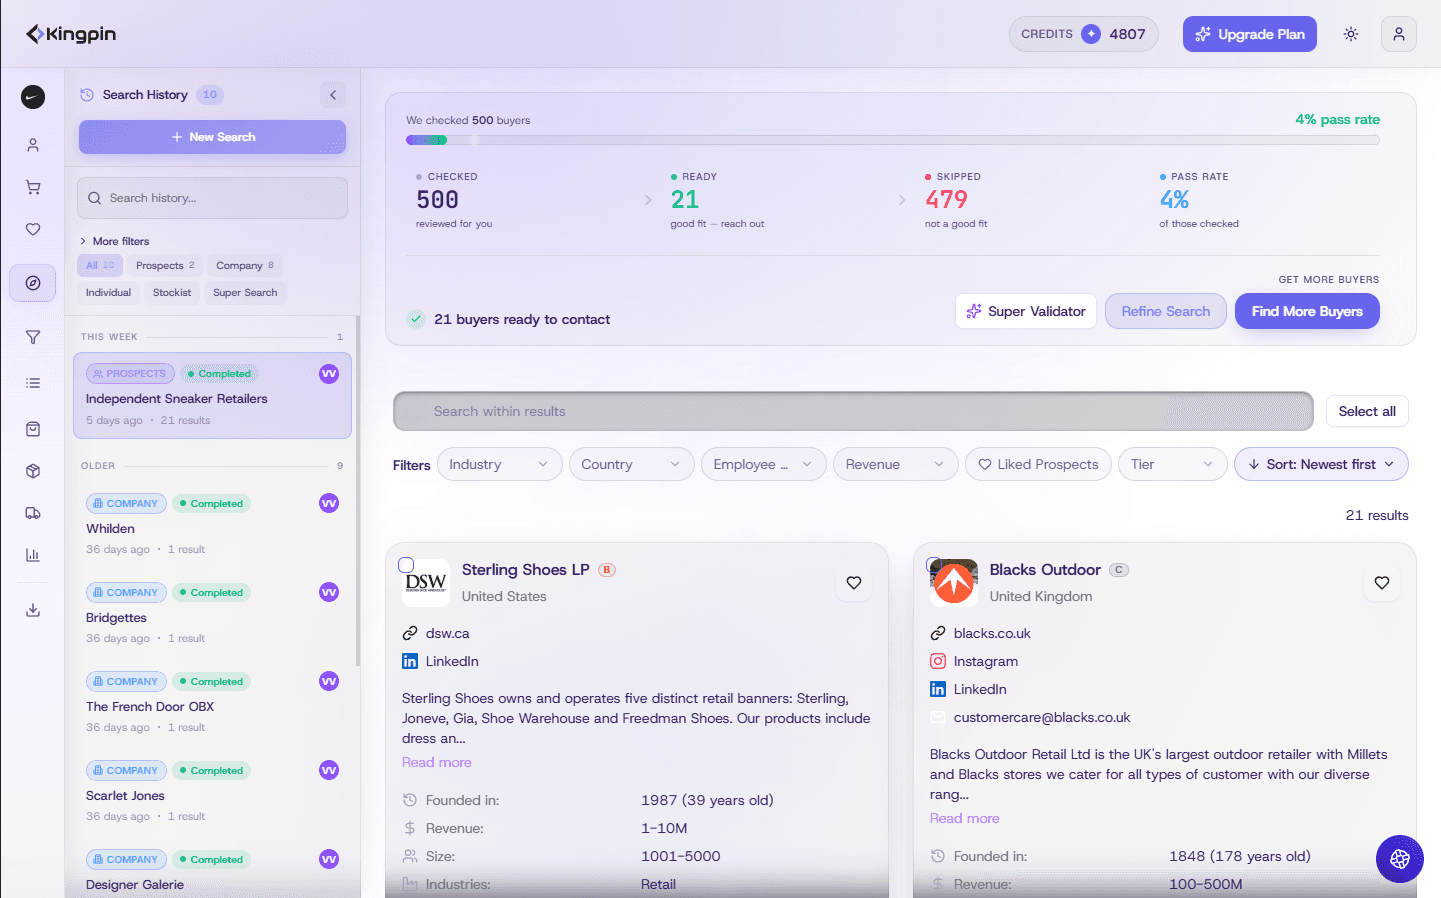The width and height of the screenshot is (1441, 898).
Task: Click Find More Buyers
Action: (1307, 311)
